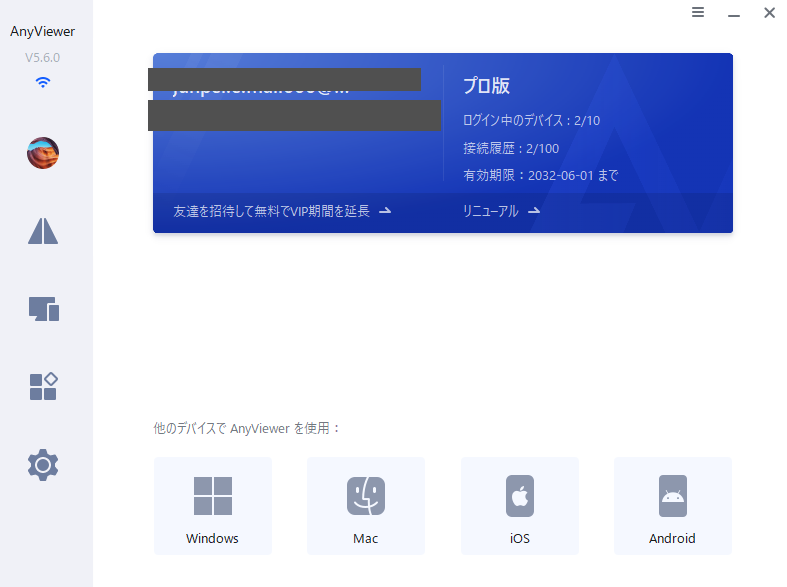Click the invite friends VIP extension link

[x=272, y=211]
